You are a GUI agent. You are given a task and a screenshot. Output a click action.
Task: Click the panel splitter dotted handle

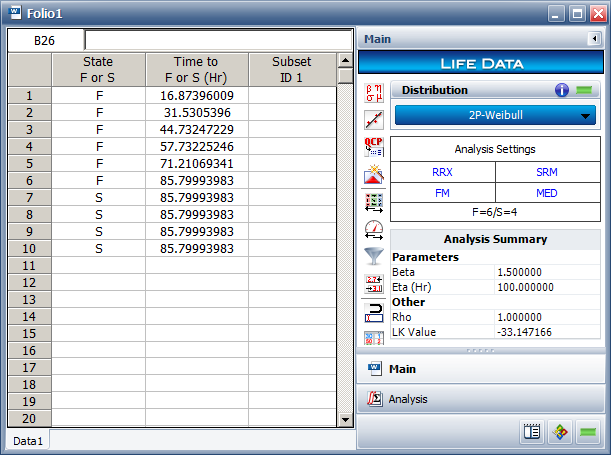(480, 350)
